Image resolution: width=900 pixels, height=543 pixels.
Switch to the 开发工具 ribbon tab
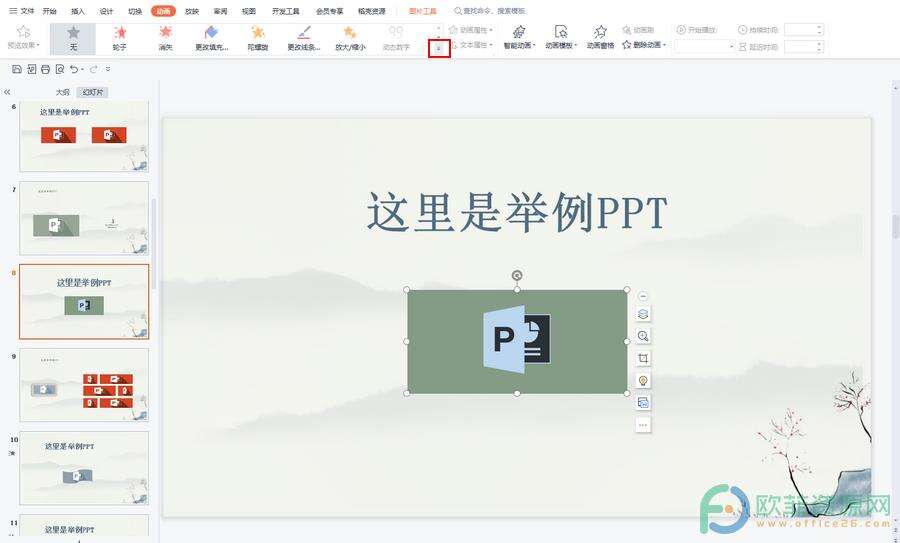[286, 11]
